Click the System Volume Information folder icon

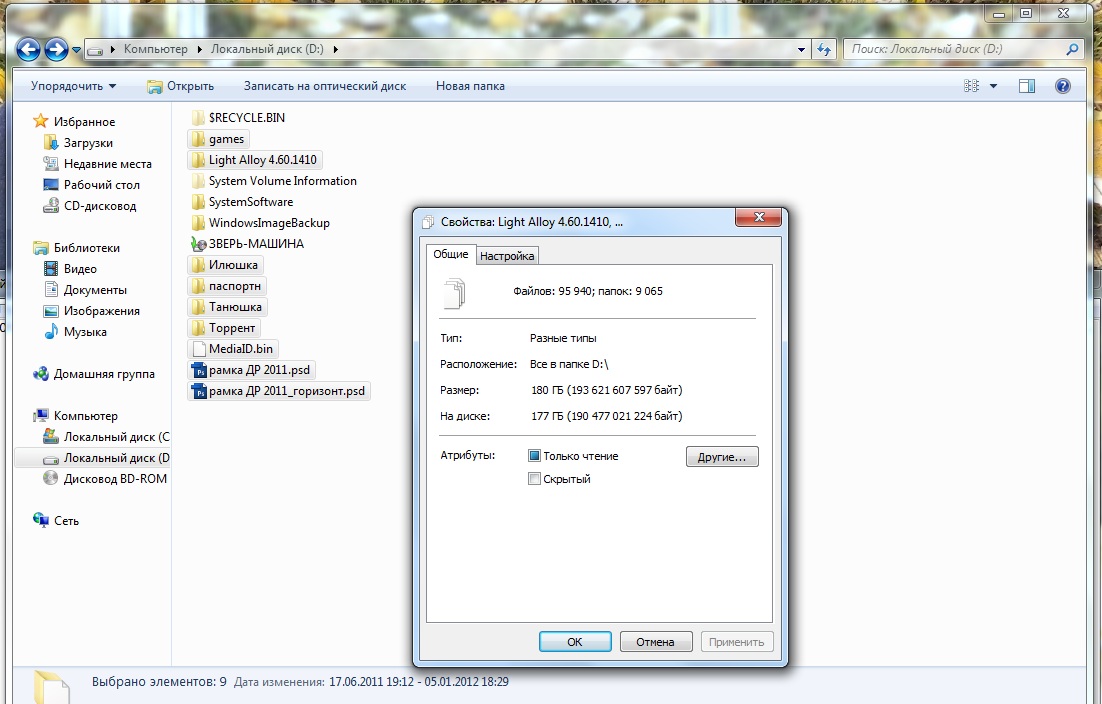point(198,181)
